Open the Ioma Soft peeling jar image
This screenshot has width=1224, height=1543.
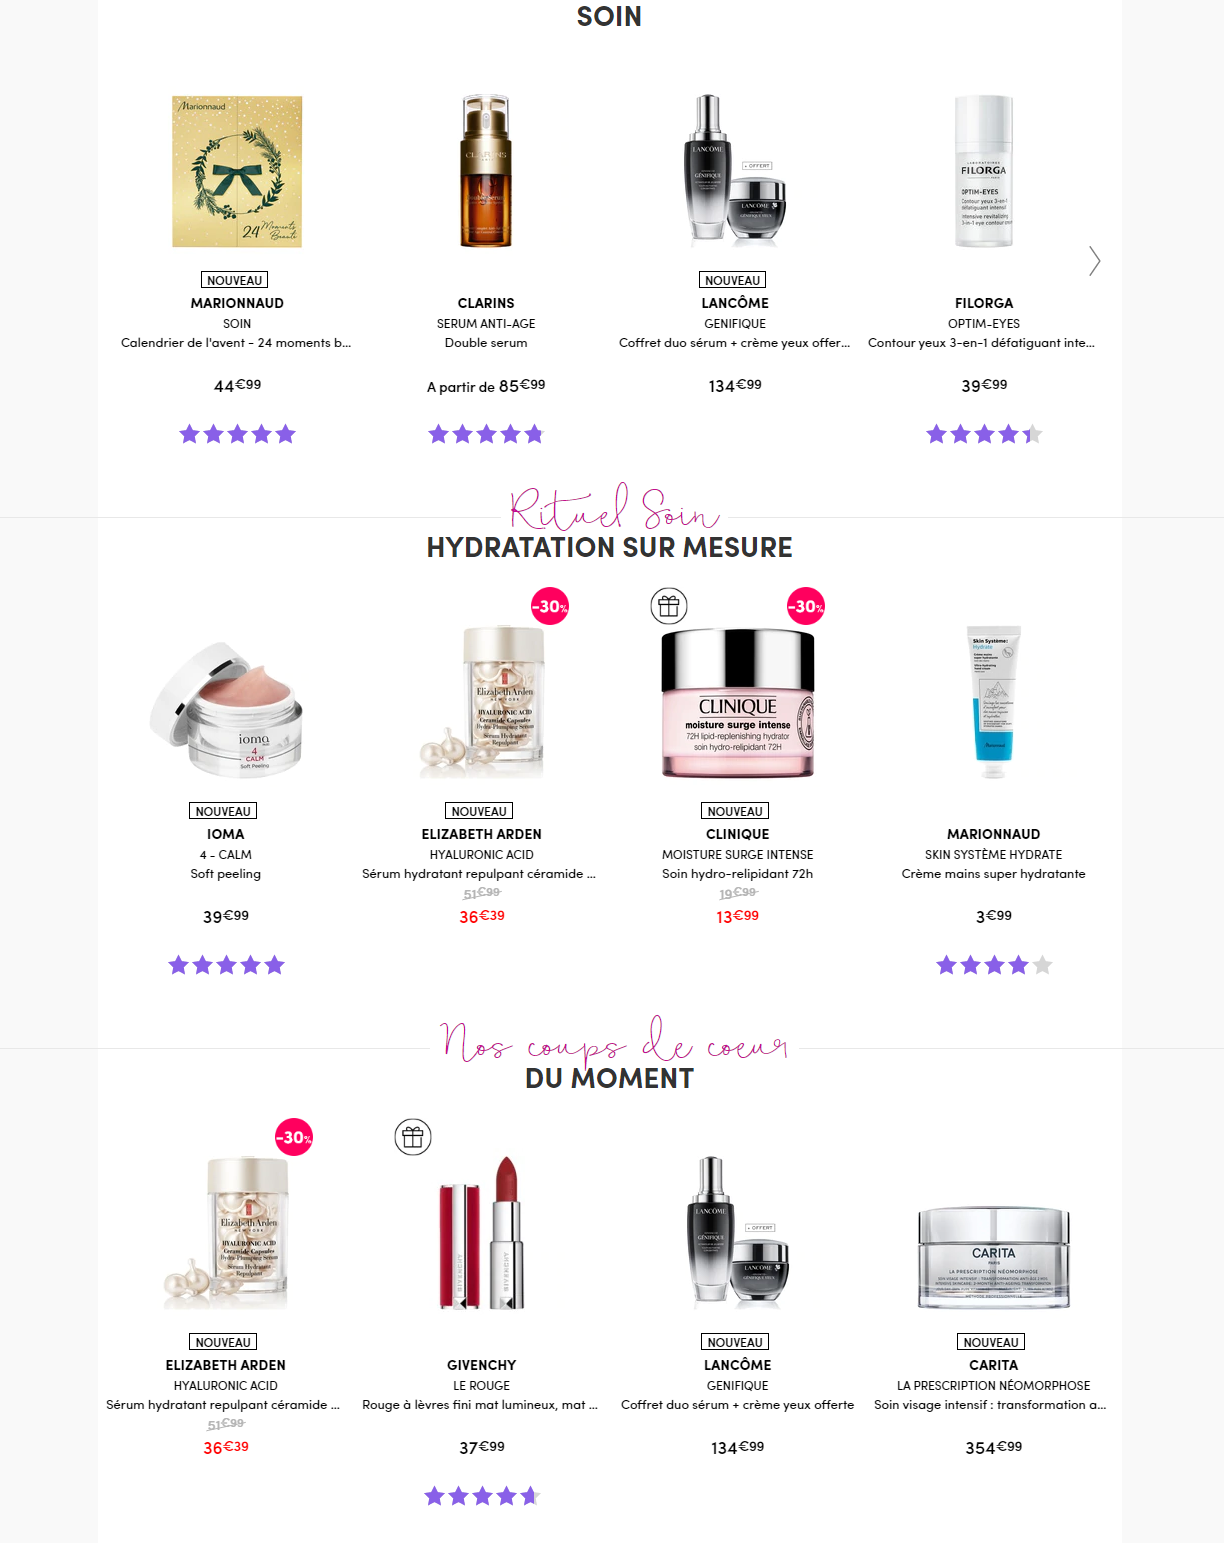226,709
